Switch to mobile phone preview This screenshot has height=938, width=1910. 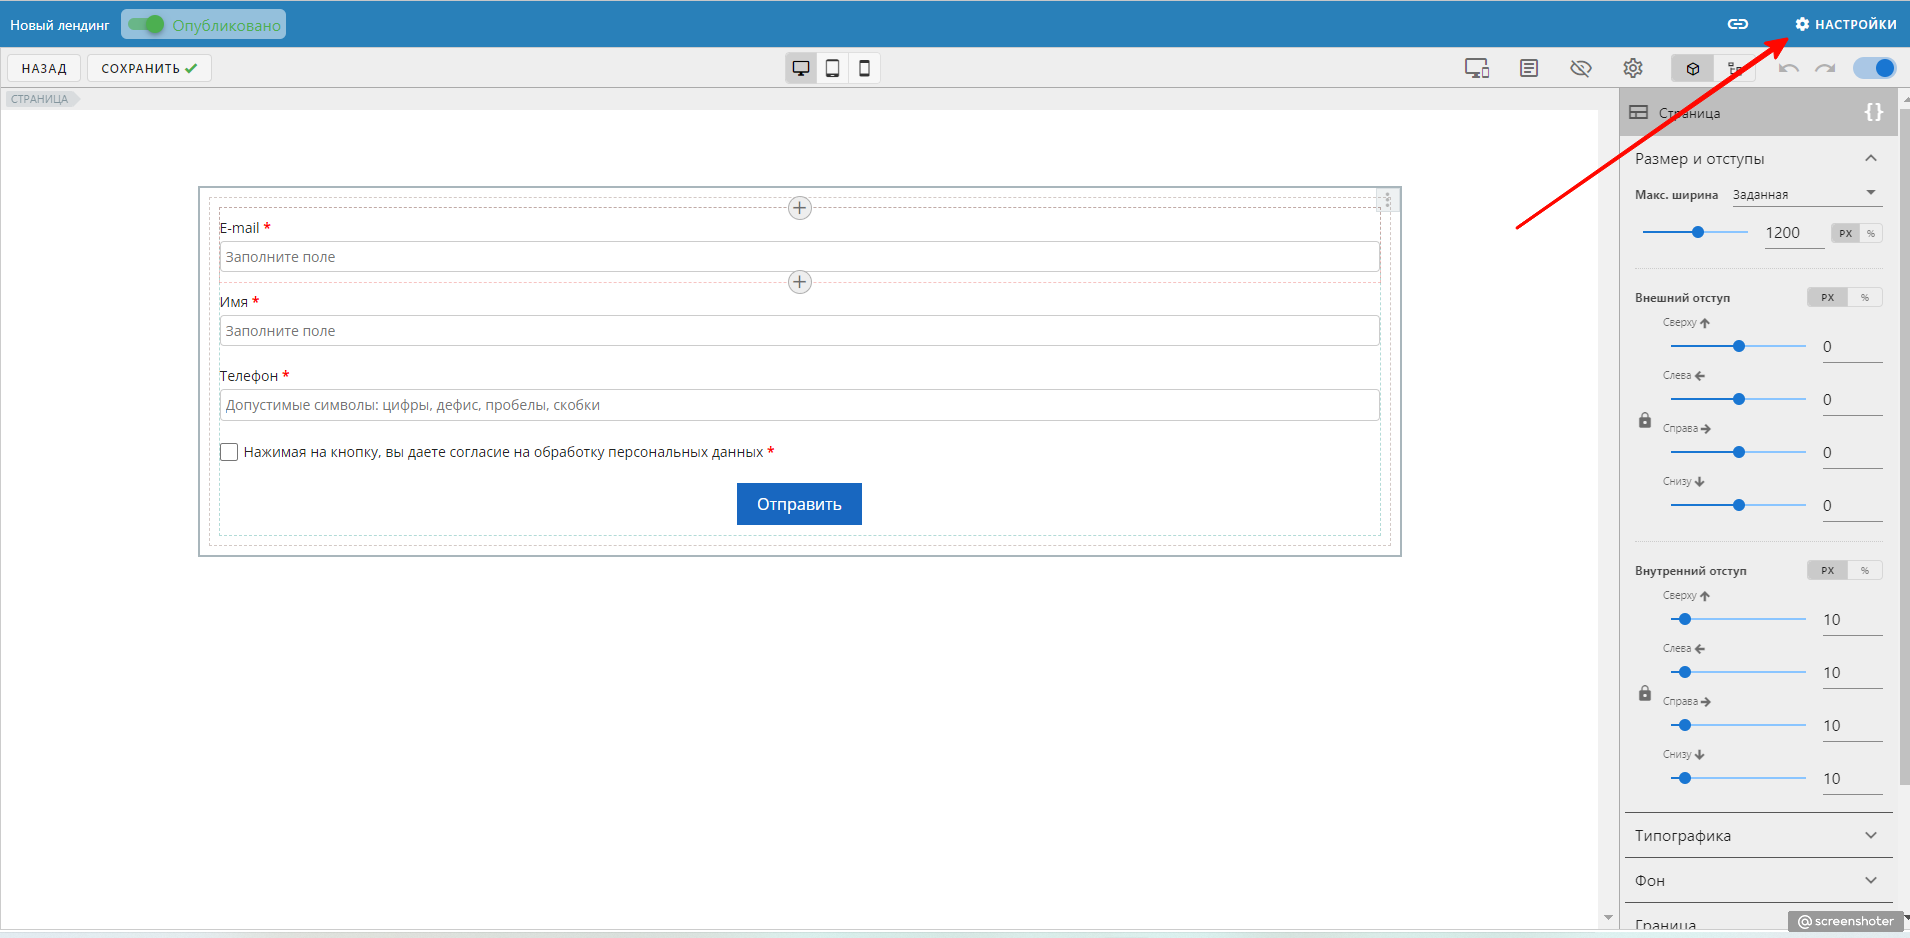tap(865, 68)
